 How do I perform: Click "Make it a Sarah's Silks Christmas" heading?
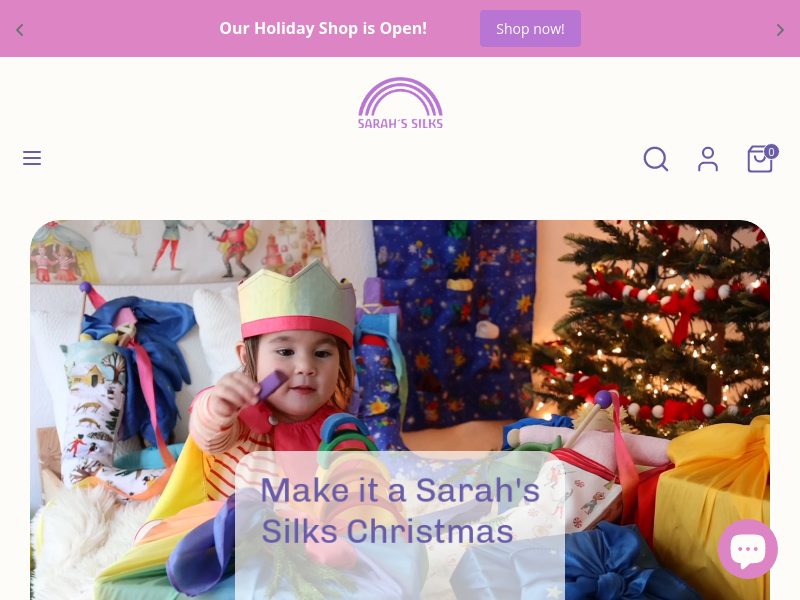tap(400, 511)
